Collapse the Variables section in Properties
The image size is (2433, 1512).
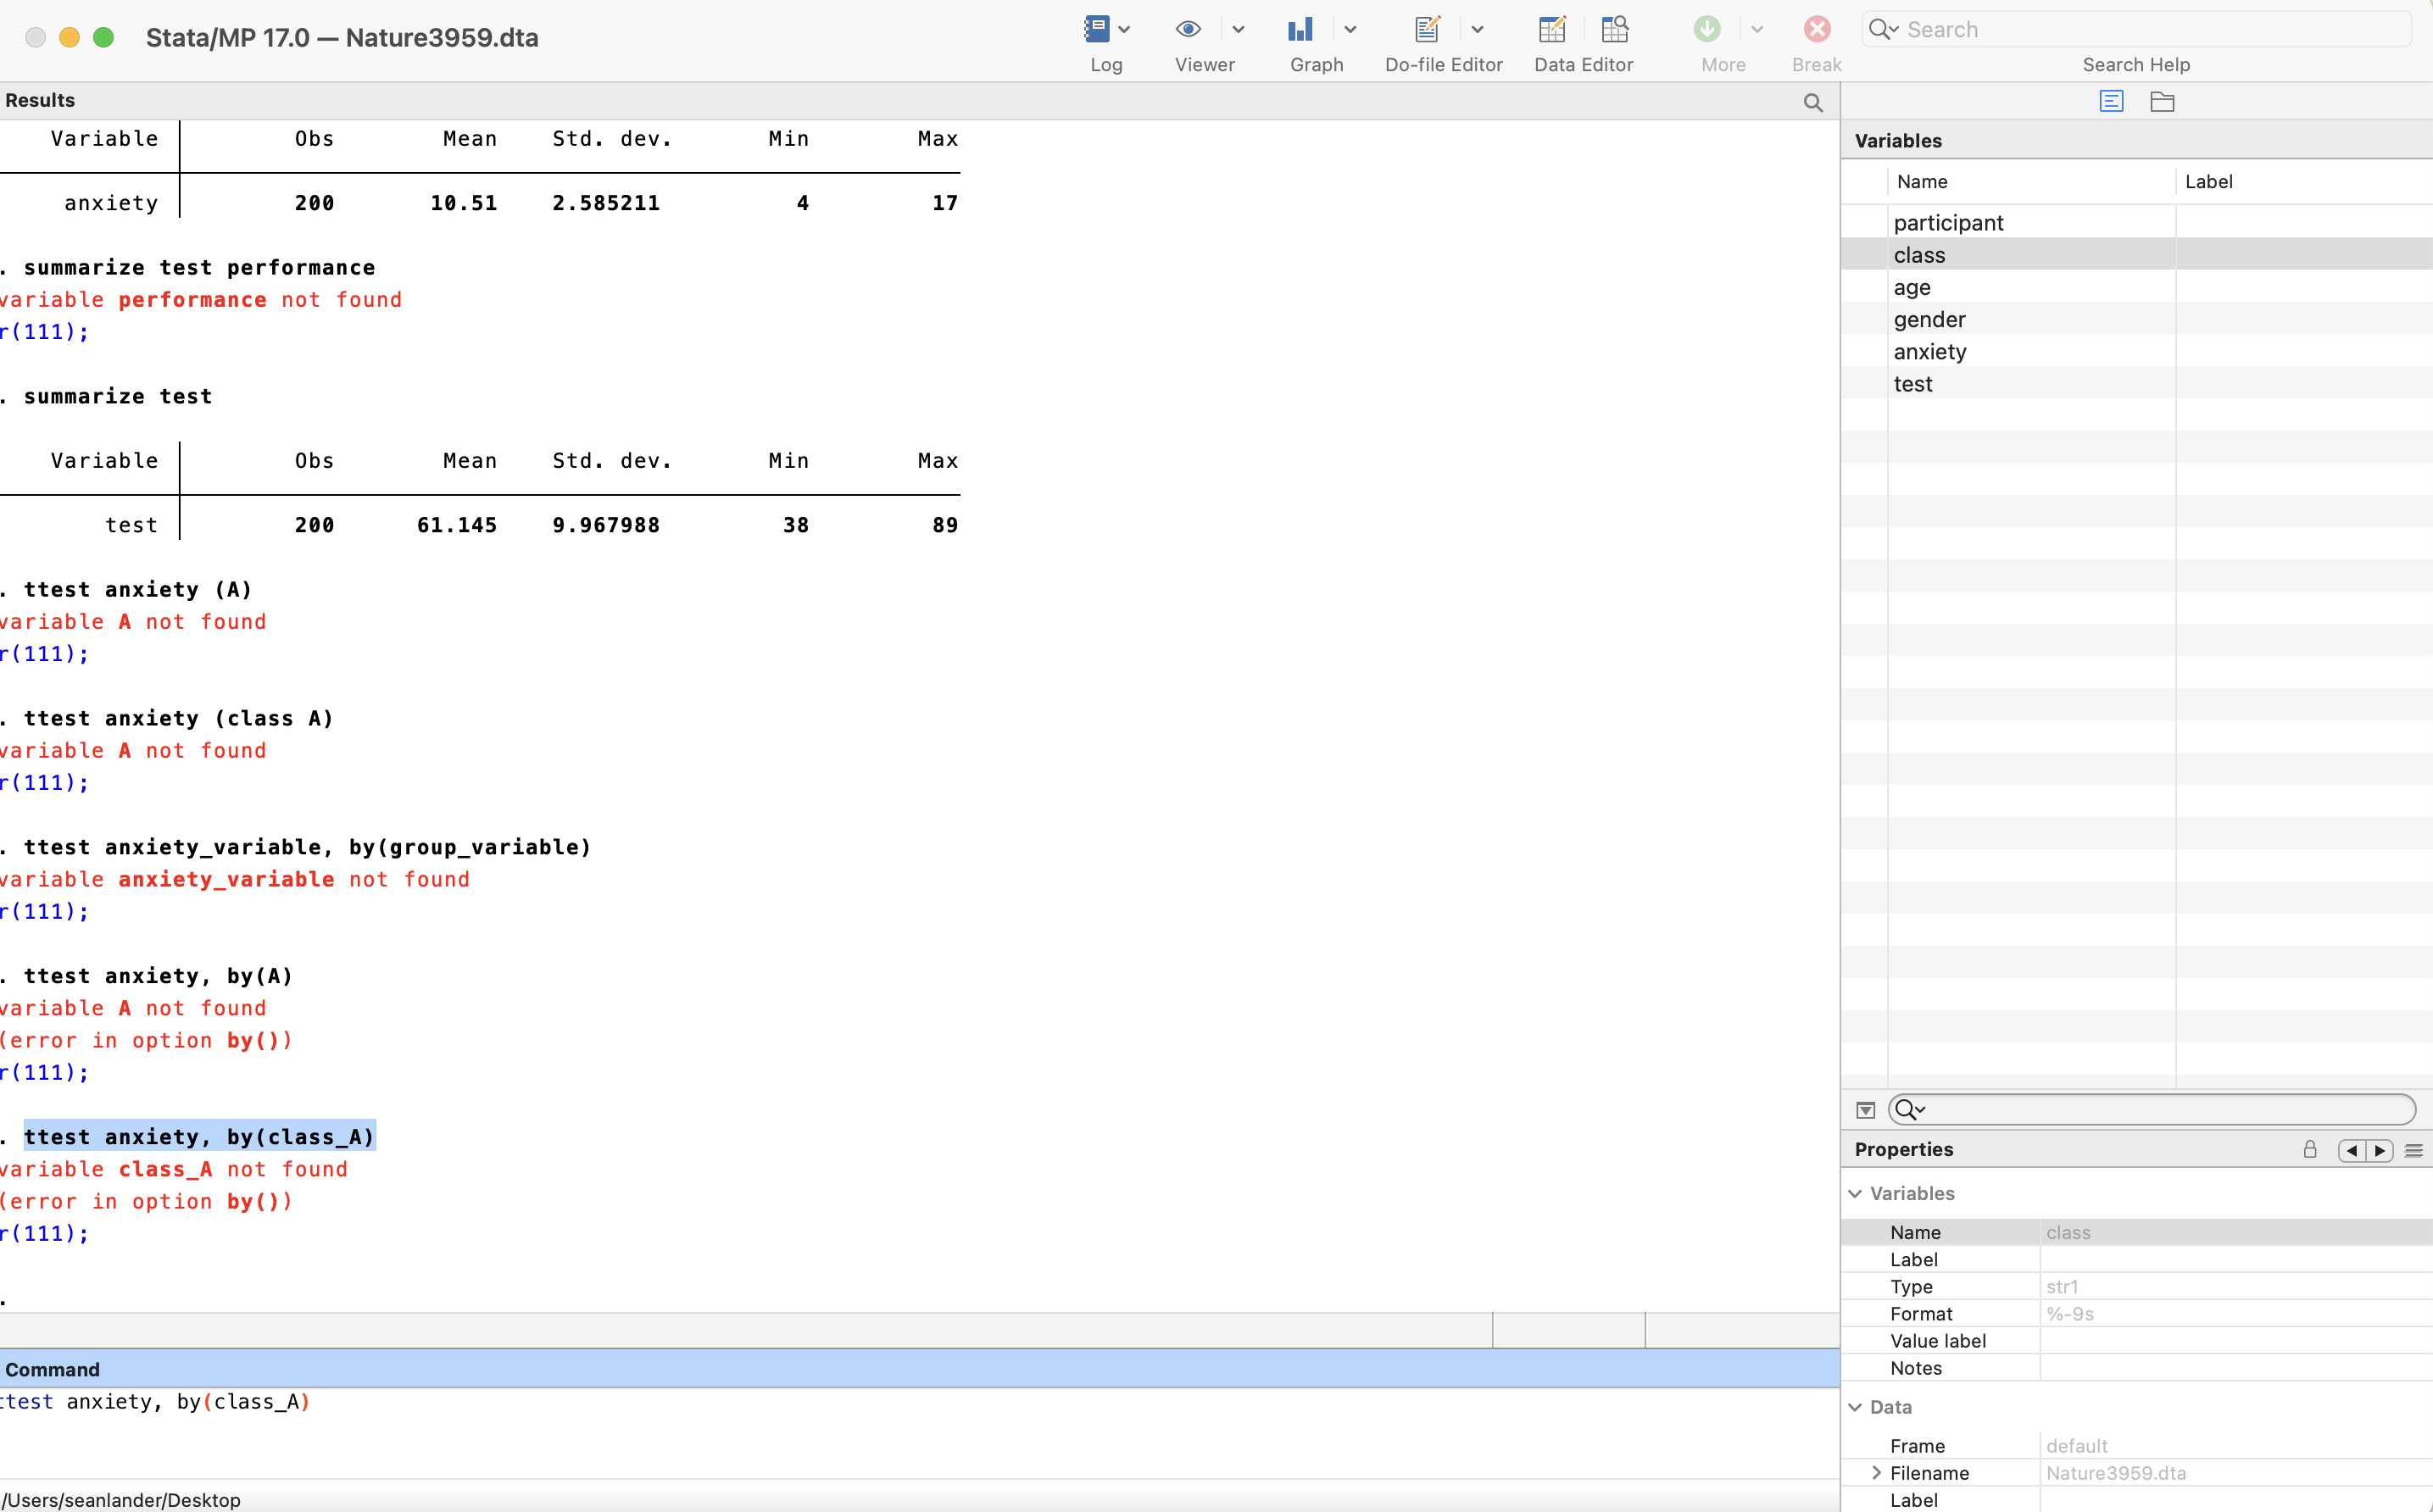pos(1856,1194)
